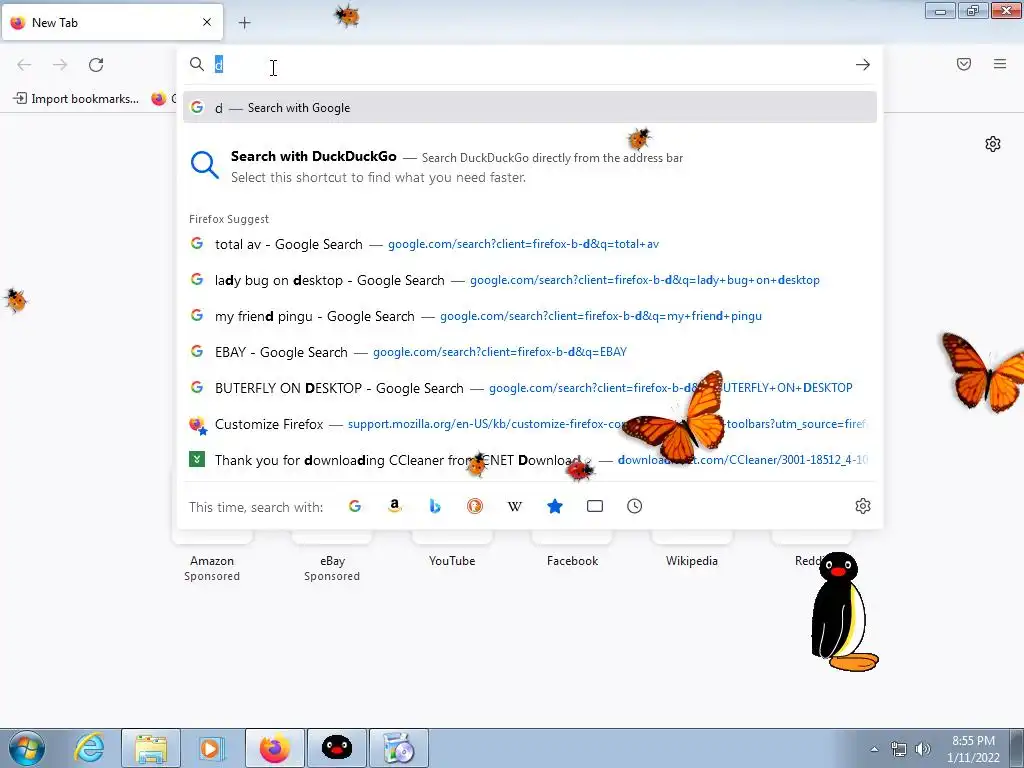Open search settings gear in suggestion panel

coord(863,506)
